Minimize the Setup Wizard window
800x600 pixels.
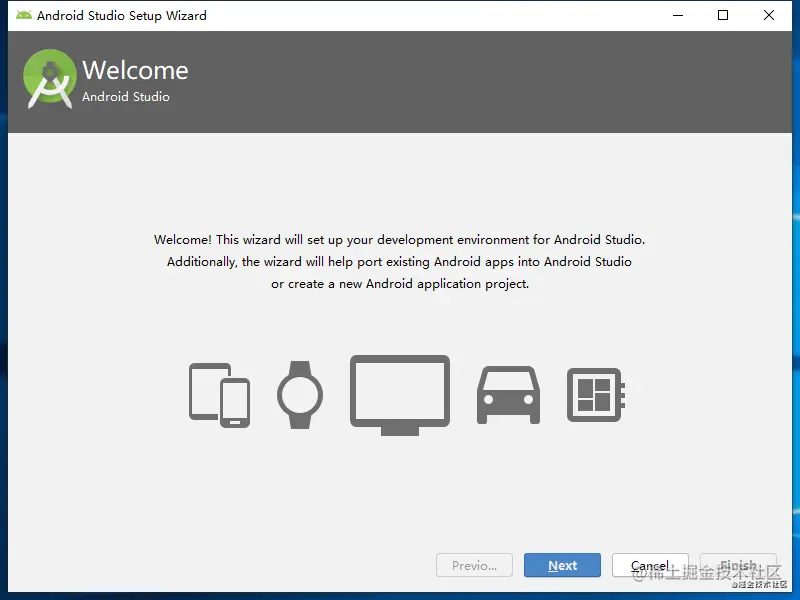pos(678,15)
